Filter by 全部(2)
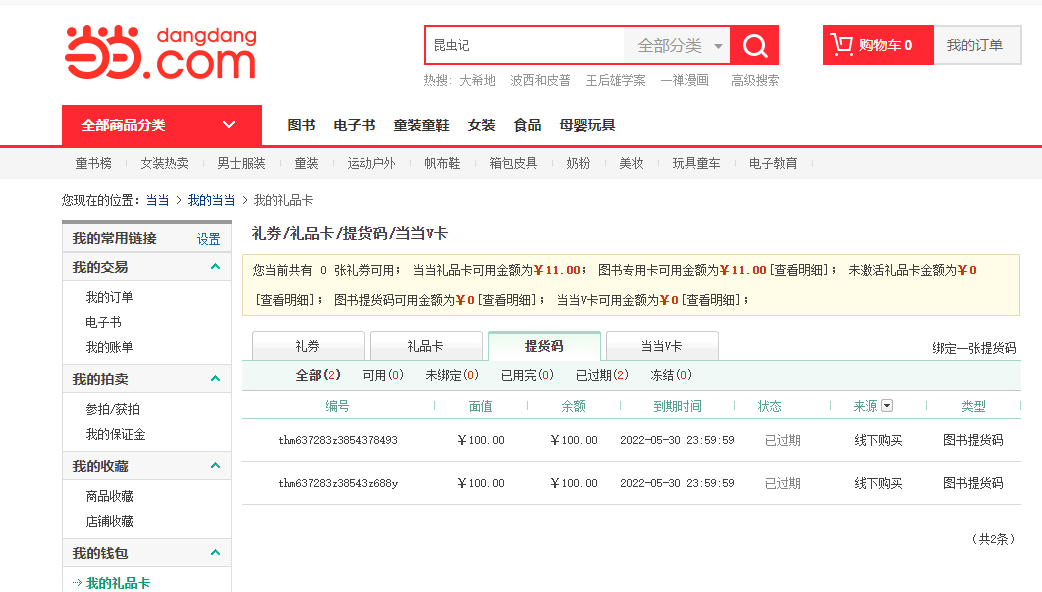 tap(318, 375)
